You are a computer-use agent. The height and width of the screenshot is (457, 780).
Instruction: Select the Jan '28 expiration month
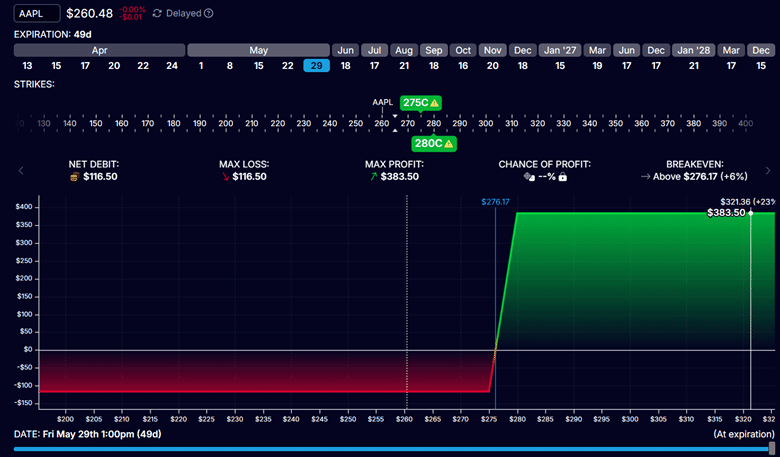[x=694, y=50]
